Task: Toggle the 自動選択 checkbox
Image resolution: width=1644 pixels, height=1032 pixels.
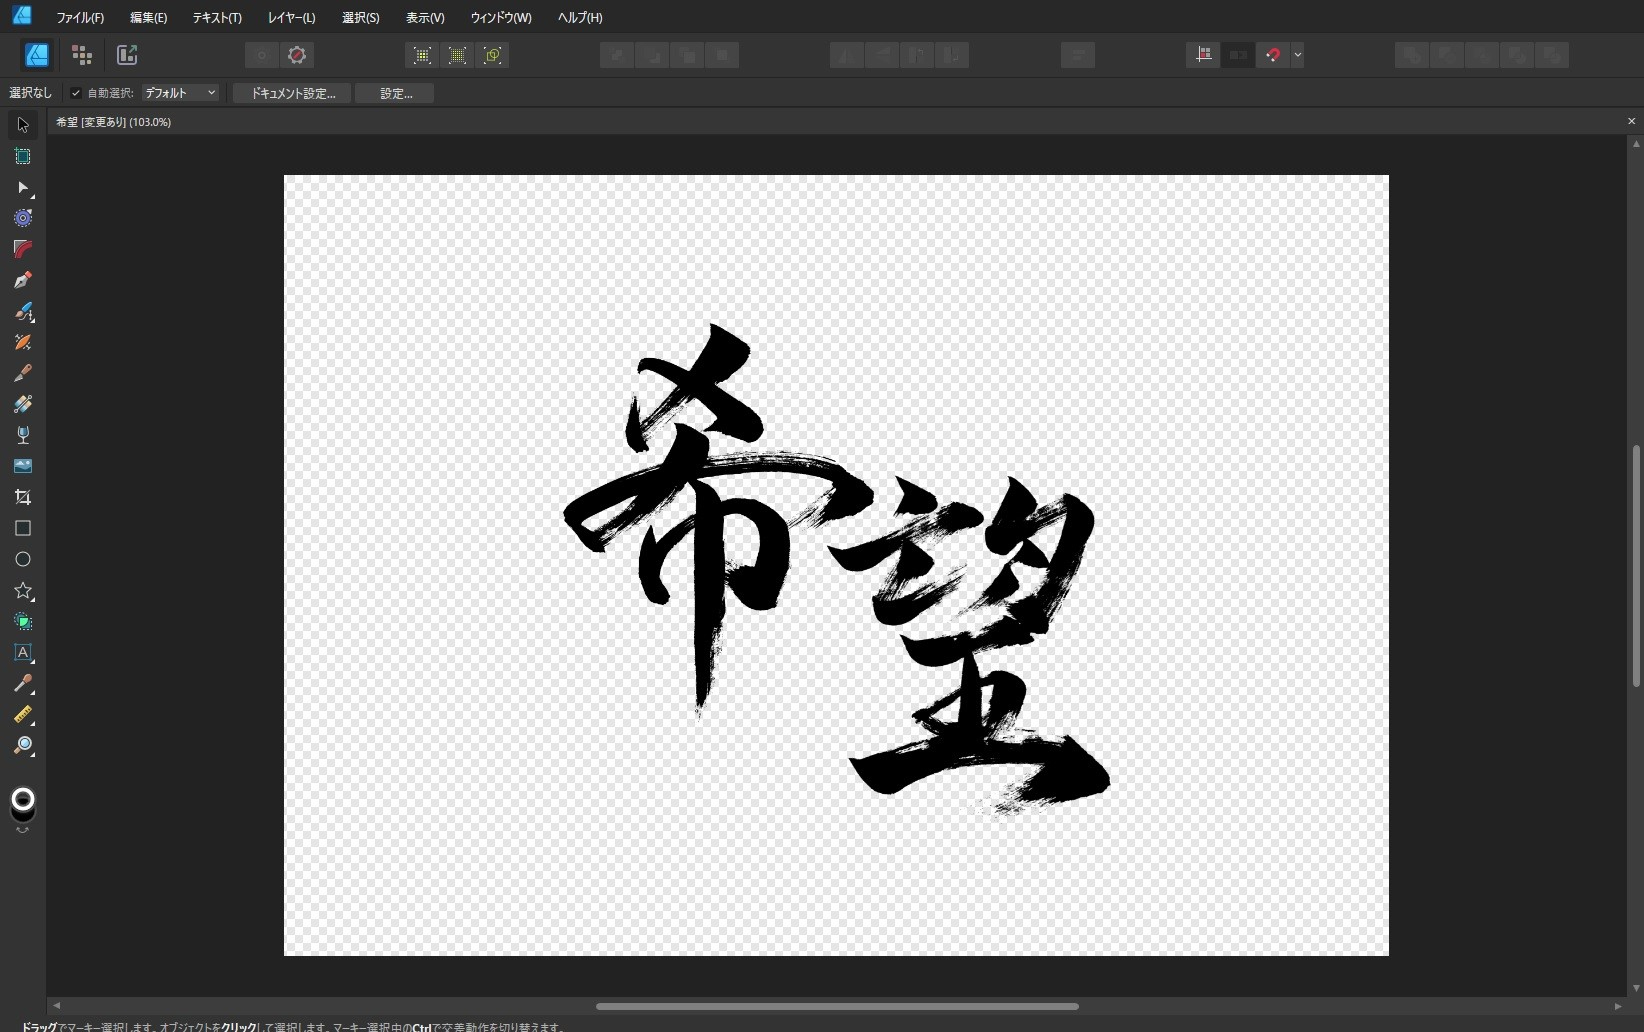Action: pyautogui.click(x=76, y=93)
